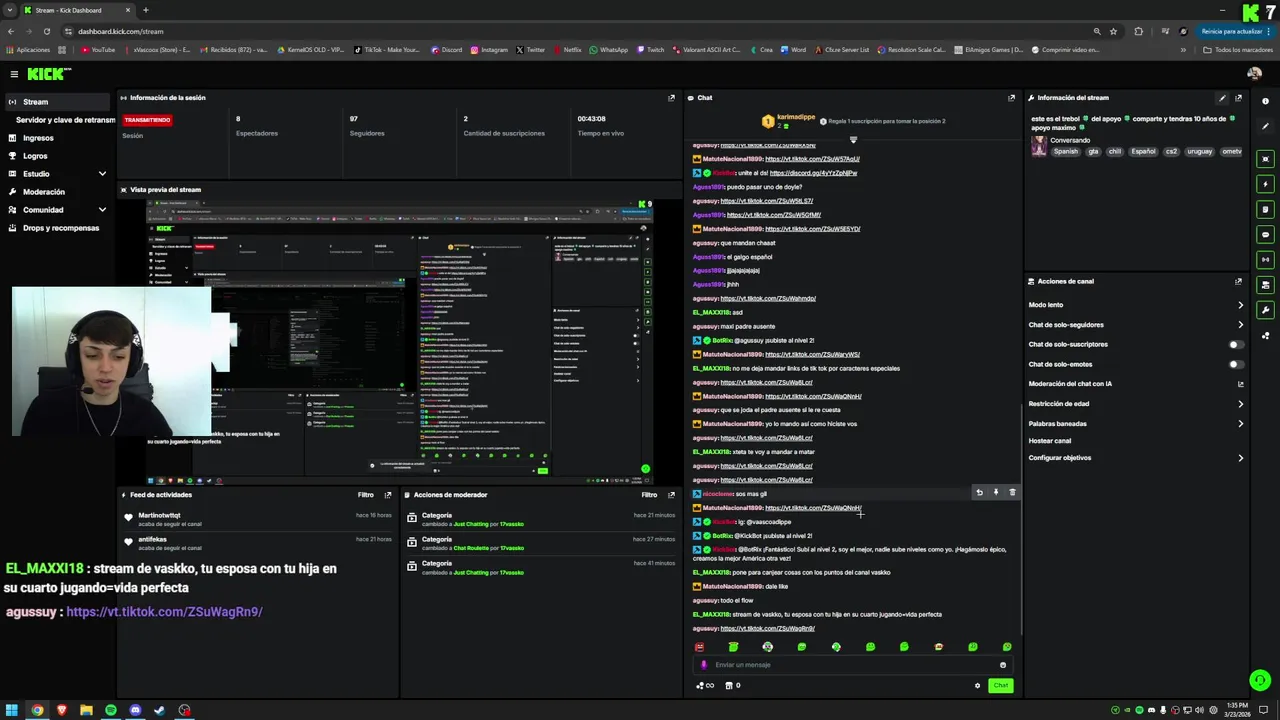The image size is (1280, 720).
Task: Delete nicocleme's chat message with trash icon
Action: coord(1012,492)
